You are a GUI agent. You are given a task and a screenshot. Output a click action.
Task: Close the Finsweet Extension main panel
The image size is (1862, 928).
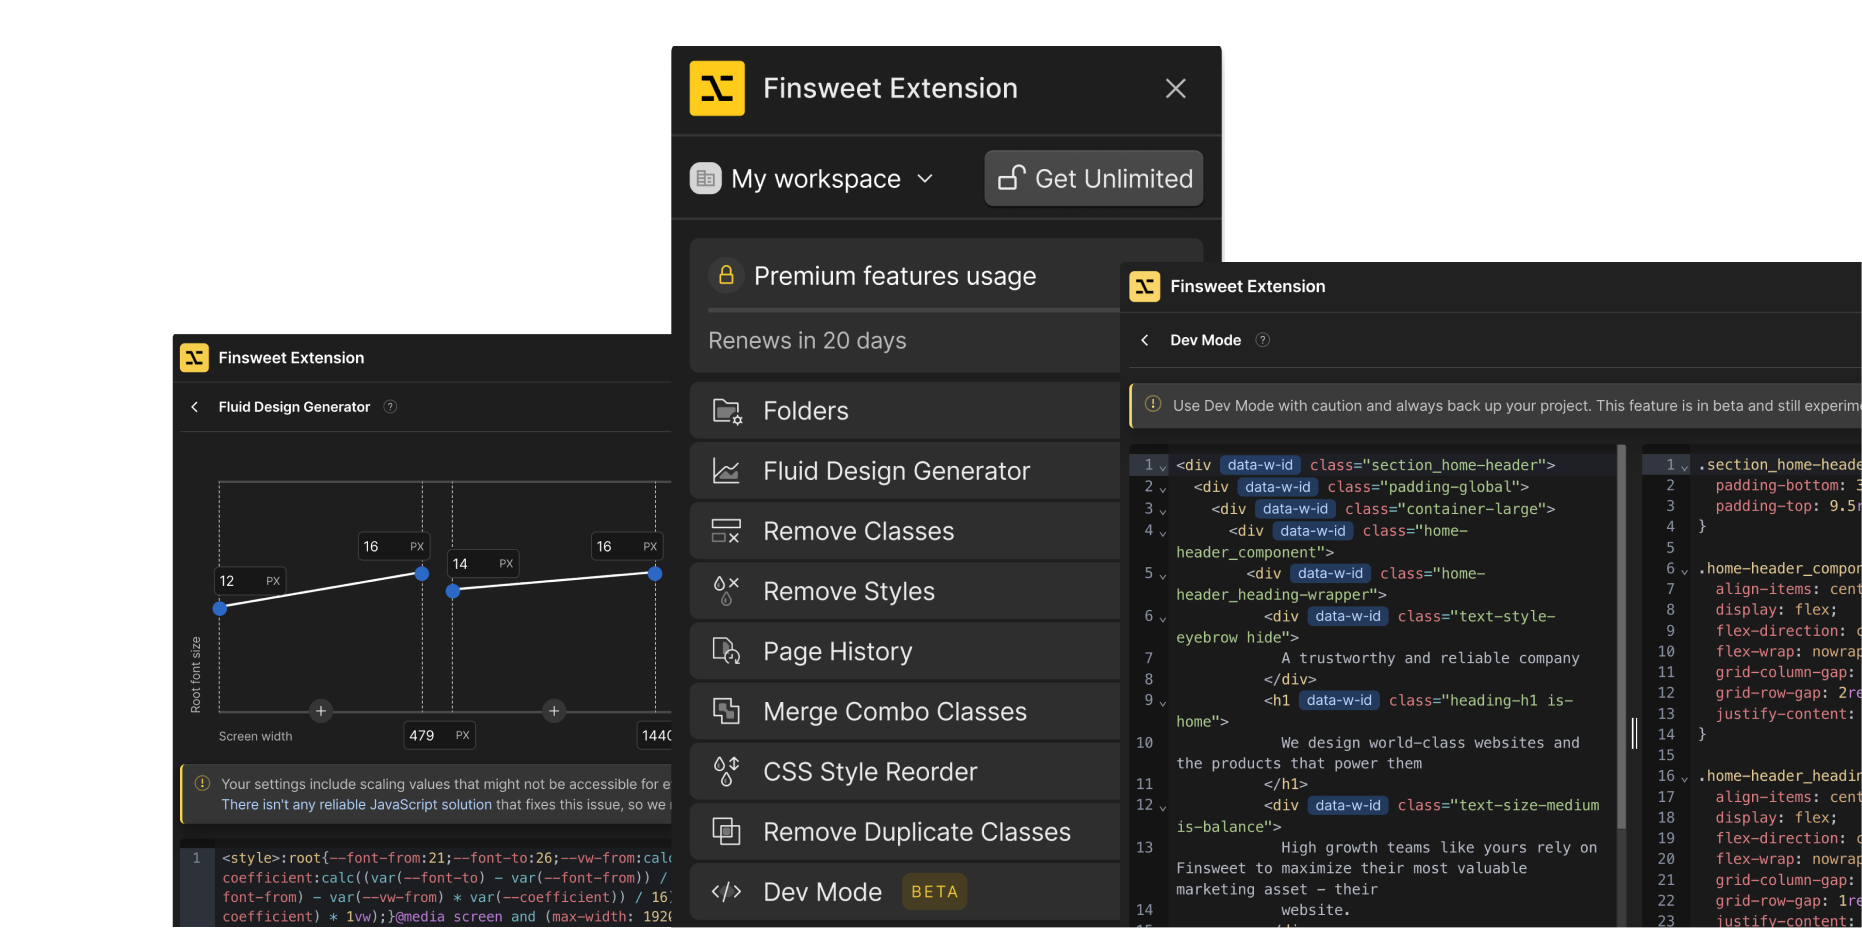point(1176,88)
